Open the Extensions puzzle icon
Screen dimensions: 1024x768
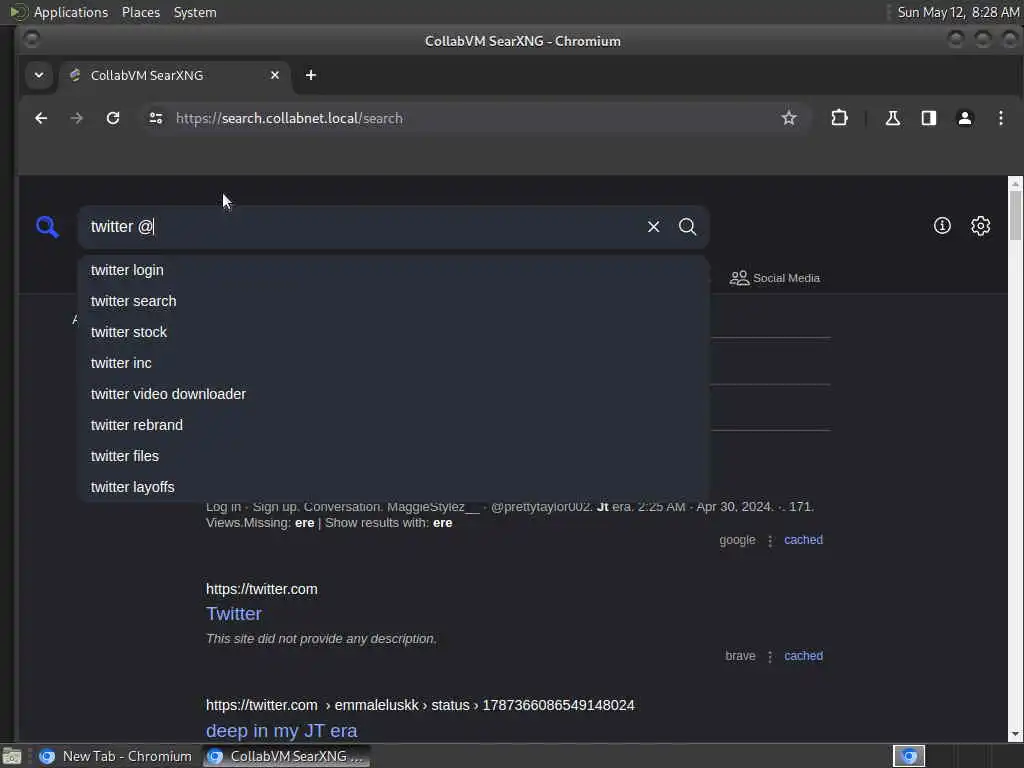839,118
